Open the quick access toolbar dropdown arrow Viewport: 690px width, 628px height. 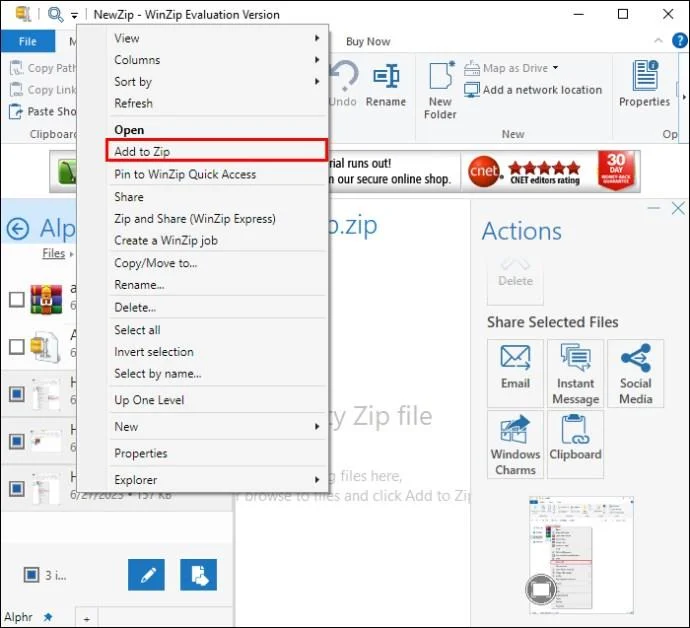74,15
